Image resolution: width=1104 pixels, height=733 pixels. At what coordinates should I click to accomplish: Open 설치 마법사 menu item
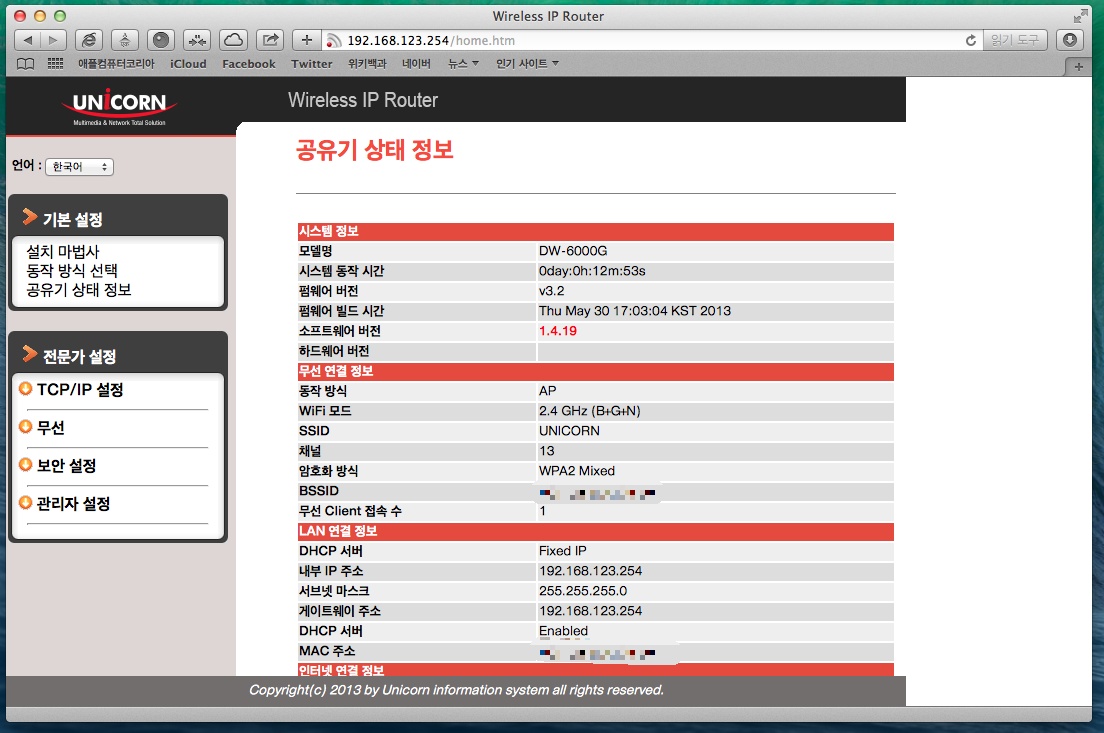(63, 251)
